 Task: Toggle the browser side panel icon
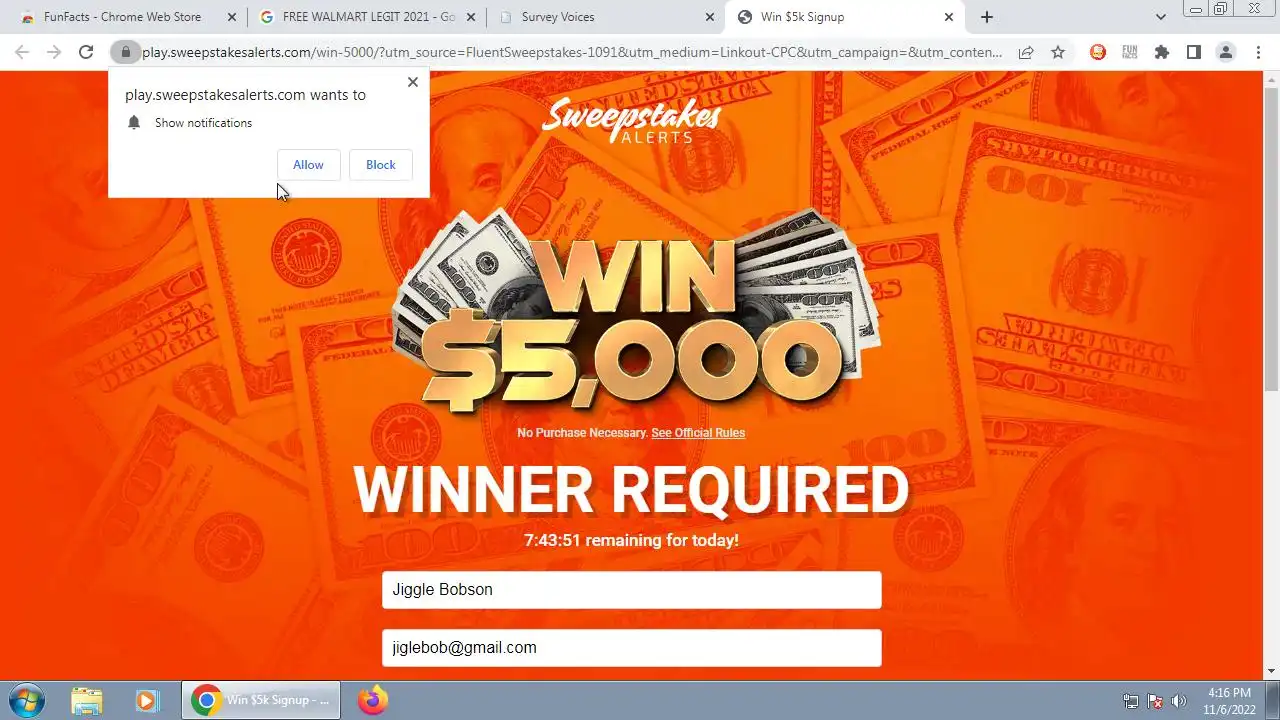pyautogui.click(x=1194, y=52)
